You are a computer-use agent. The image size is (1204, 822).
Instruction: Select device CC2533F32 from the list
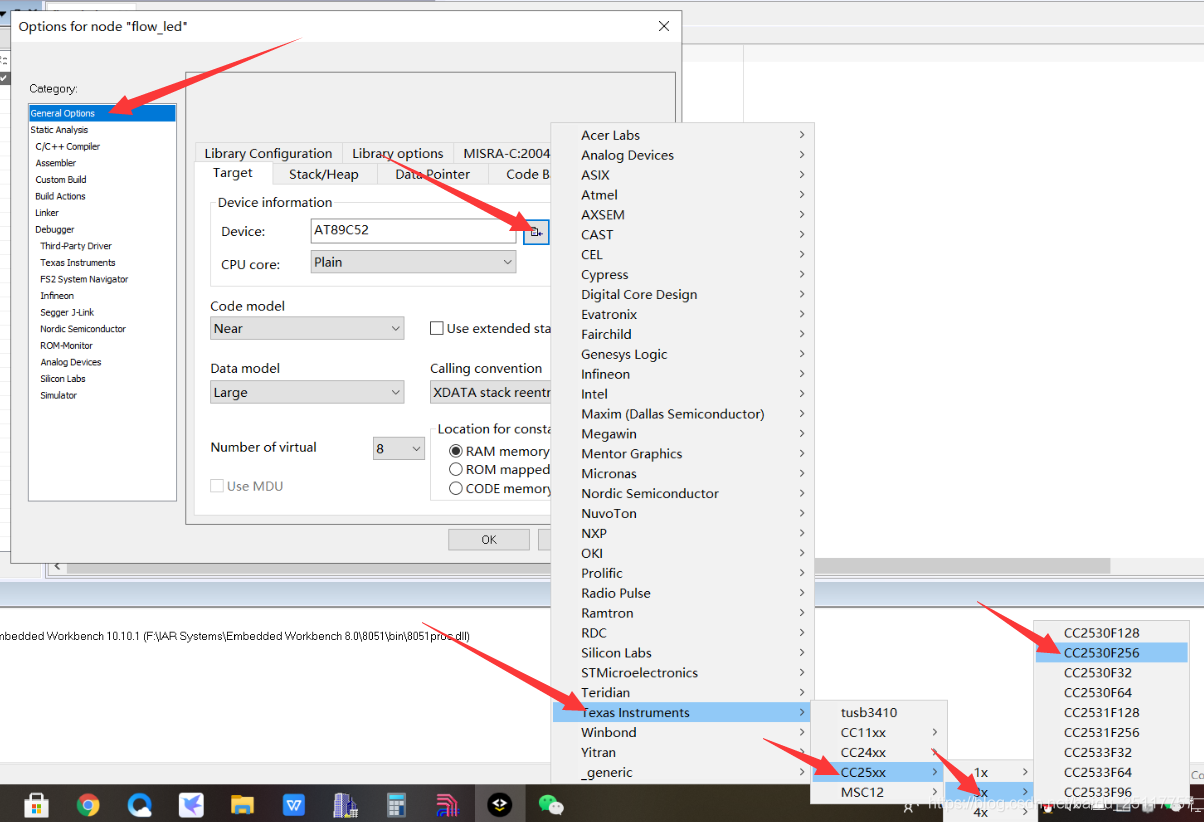click(x=1111, y=752)
